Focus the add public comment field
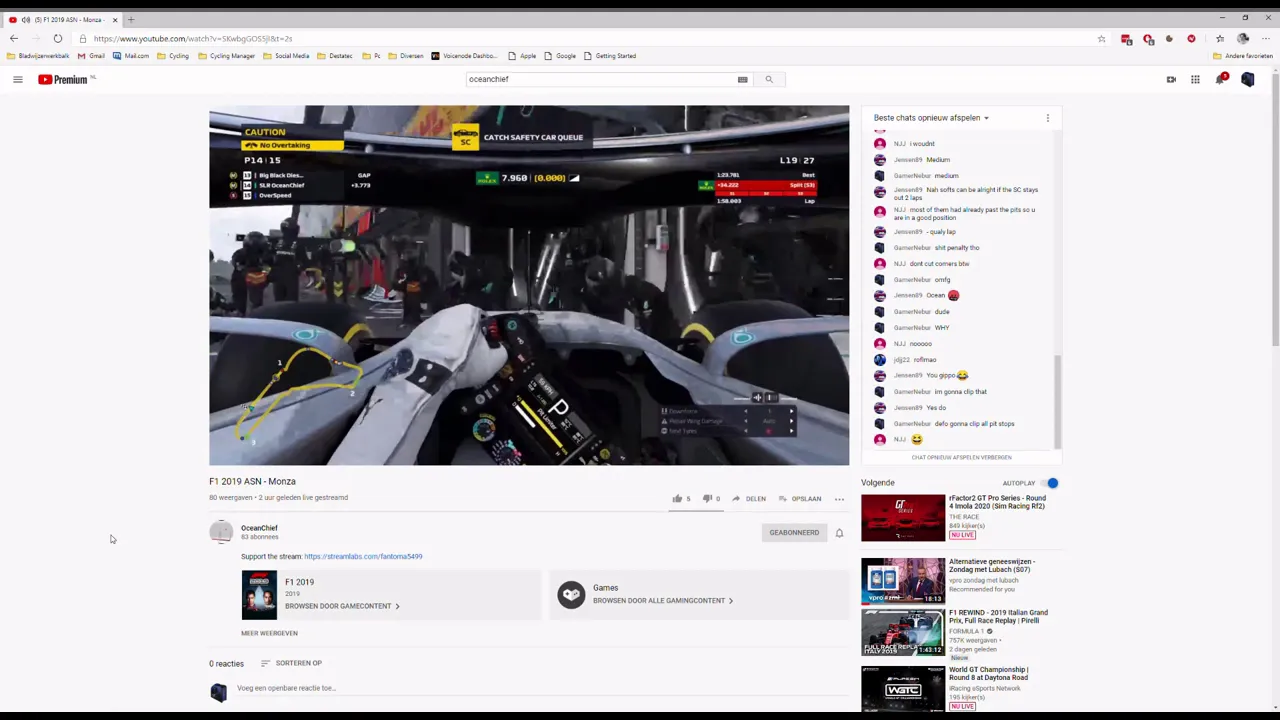The height and width of the screenshot is (720, 1280). [540, 688]
